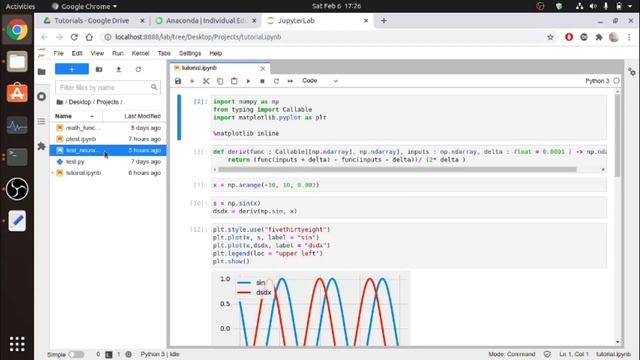
Task: Save the notebook with the floppy disk icon
Action: [x=178, y=81]
